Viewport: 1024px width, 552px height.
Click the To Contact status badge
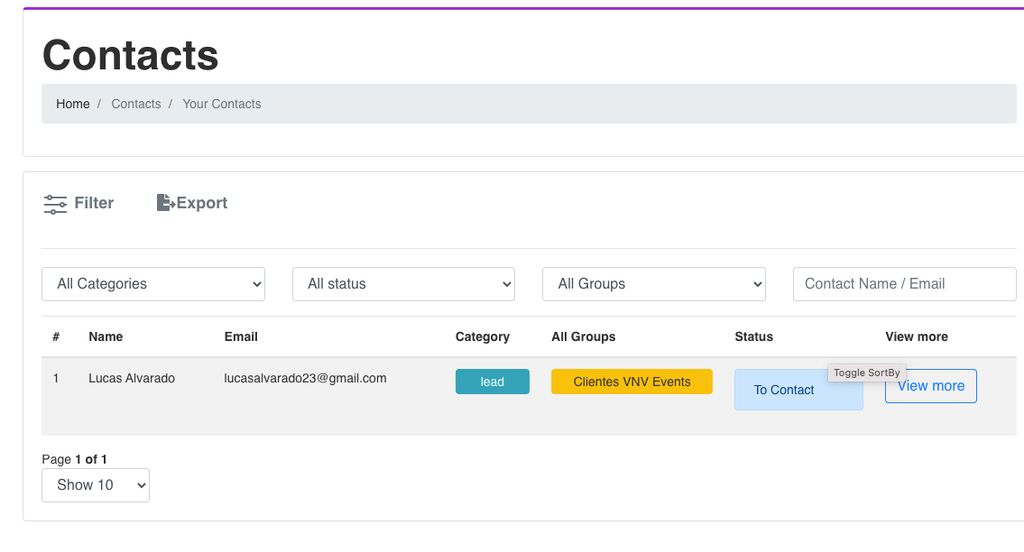[x=799, y=390]
